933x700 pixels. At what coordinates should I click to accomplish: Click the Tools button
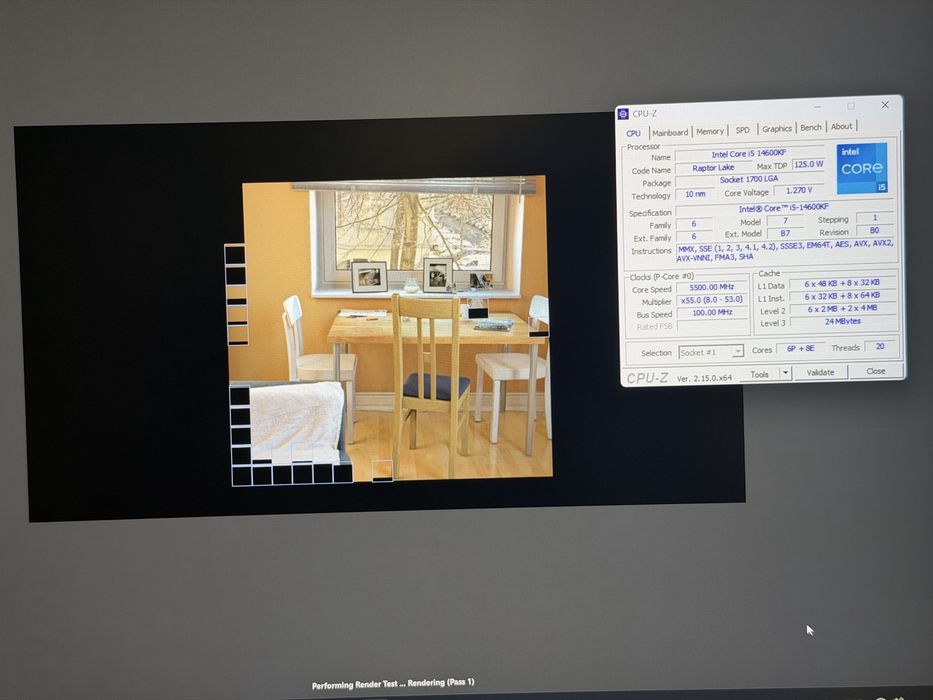759,374
